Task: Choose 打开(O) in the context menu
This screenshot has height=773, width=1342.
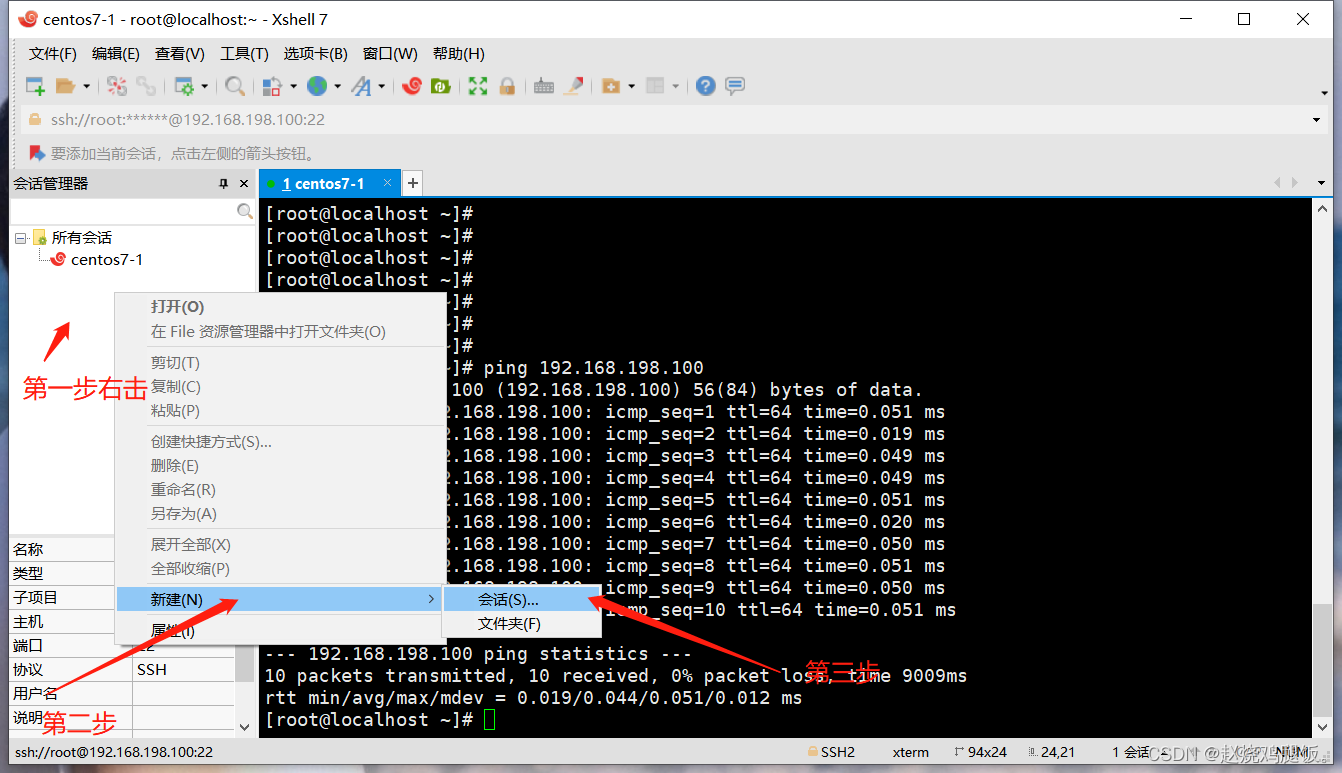Action: [x=281, y=307]
